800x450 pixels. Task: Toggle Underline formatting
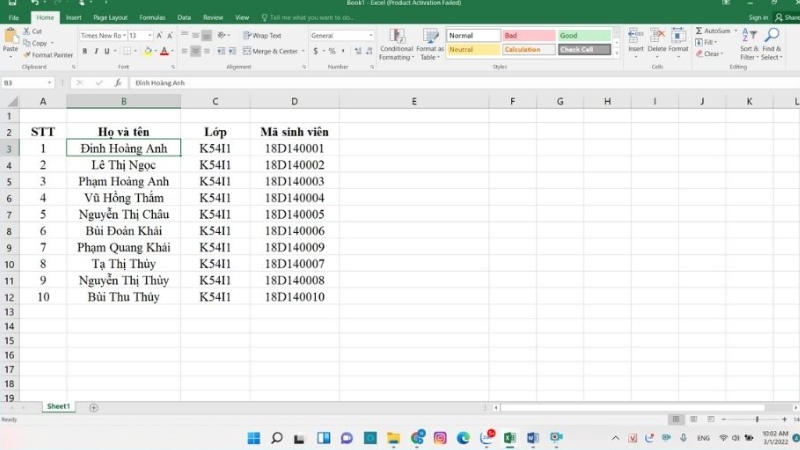tap(107, 51)
